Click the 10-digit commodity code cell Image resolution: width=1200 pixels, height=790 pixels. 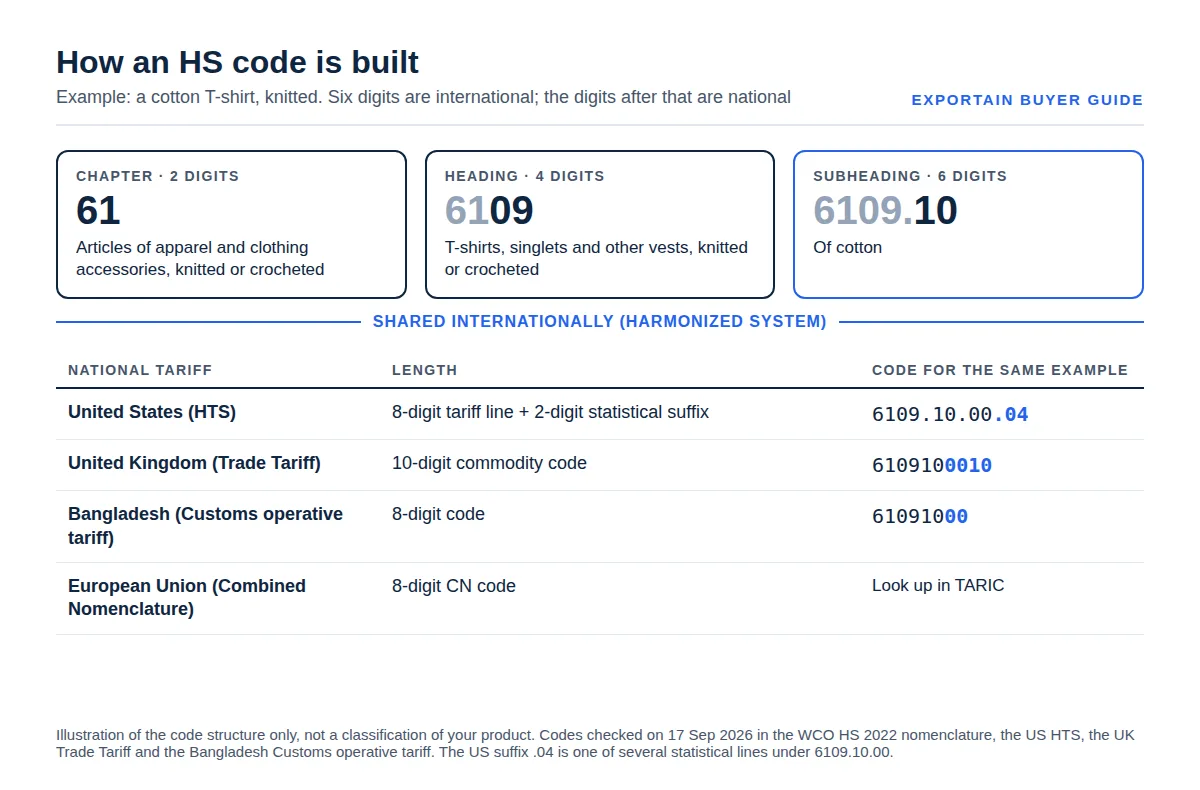(x=489, y=463)
